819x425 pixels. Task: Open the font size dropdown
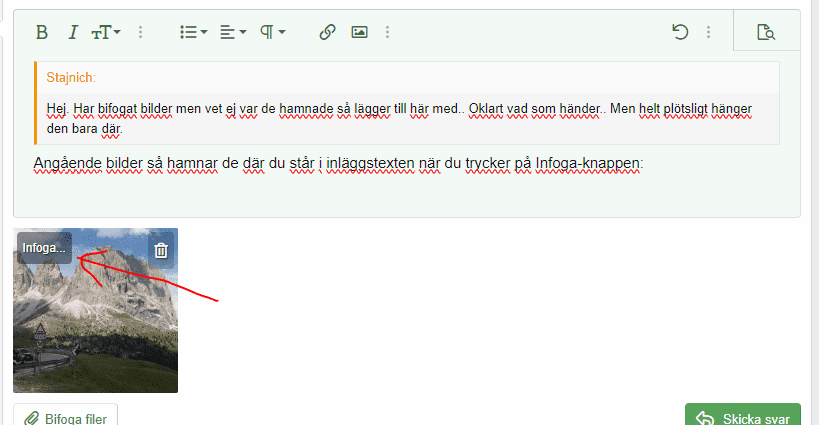106,32
